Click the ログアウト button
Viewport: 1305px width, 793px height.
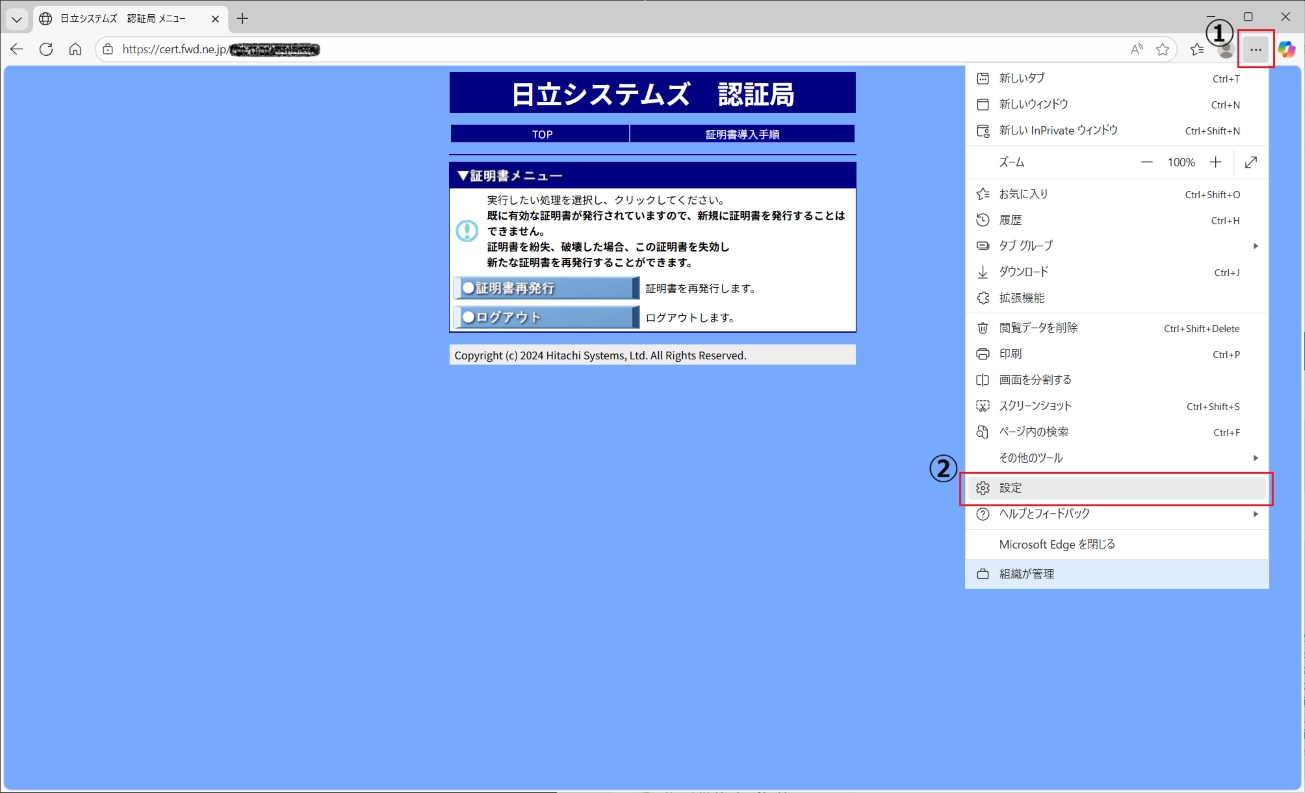(x=546, y=317)
